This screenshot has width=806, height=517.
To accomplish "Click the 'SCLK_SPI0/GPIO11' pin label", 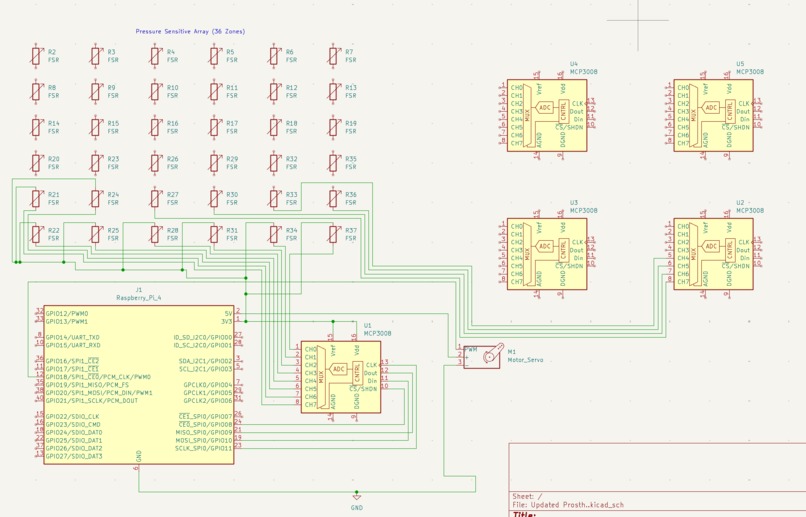I will [204, 448].
